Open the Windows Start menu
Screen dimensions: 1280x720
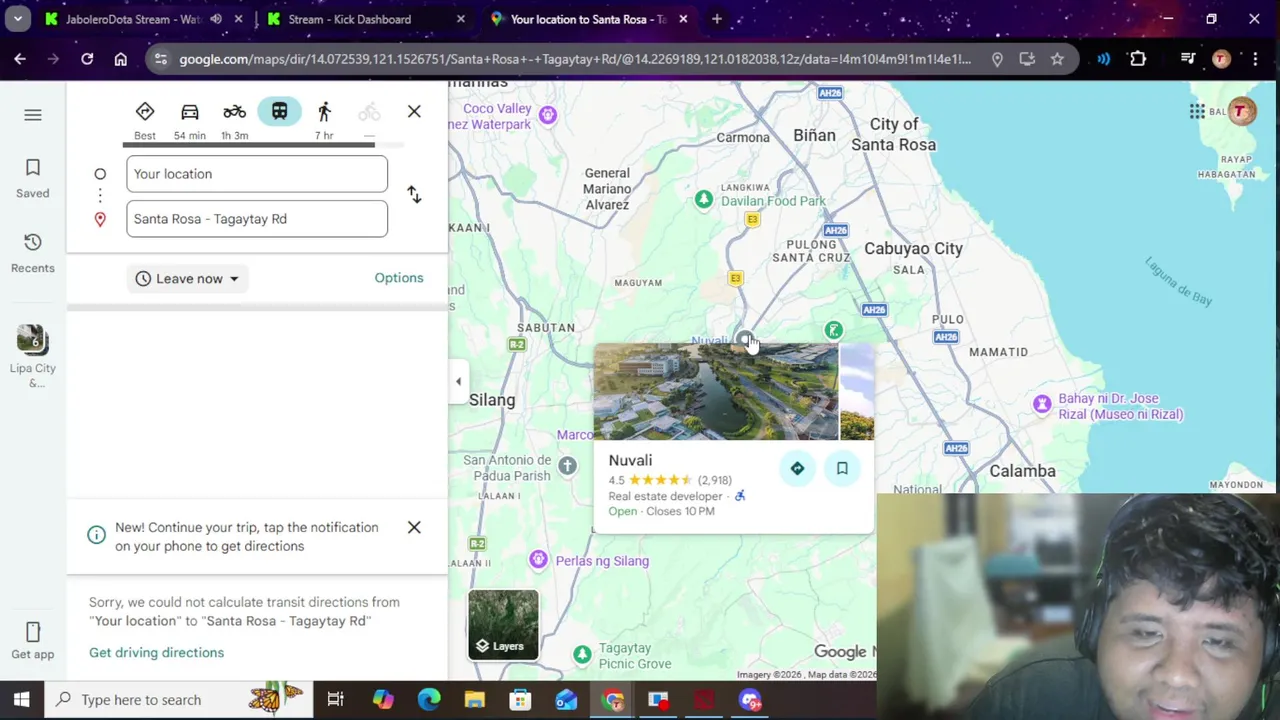21,700
